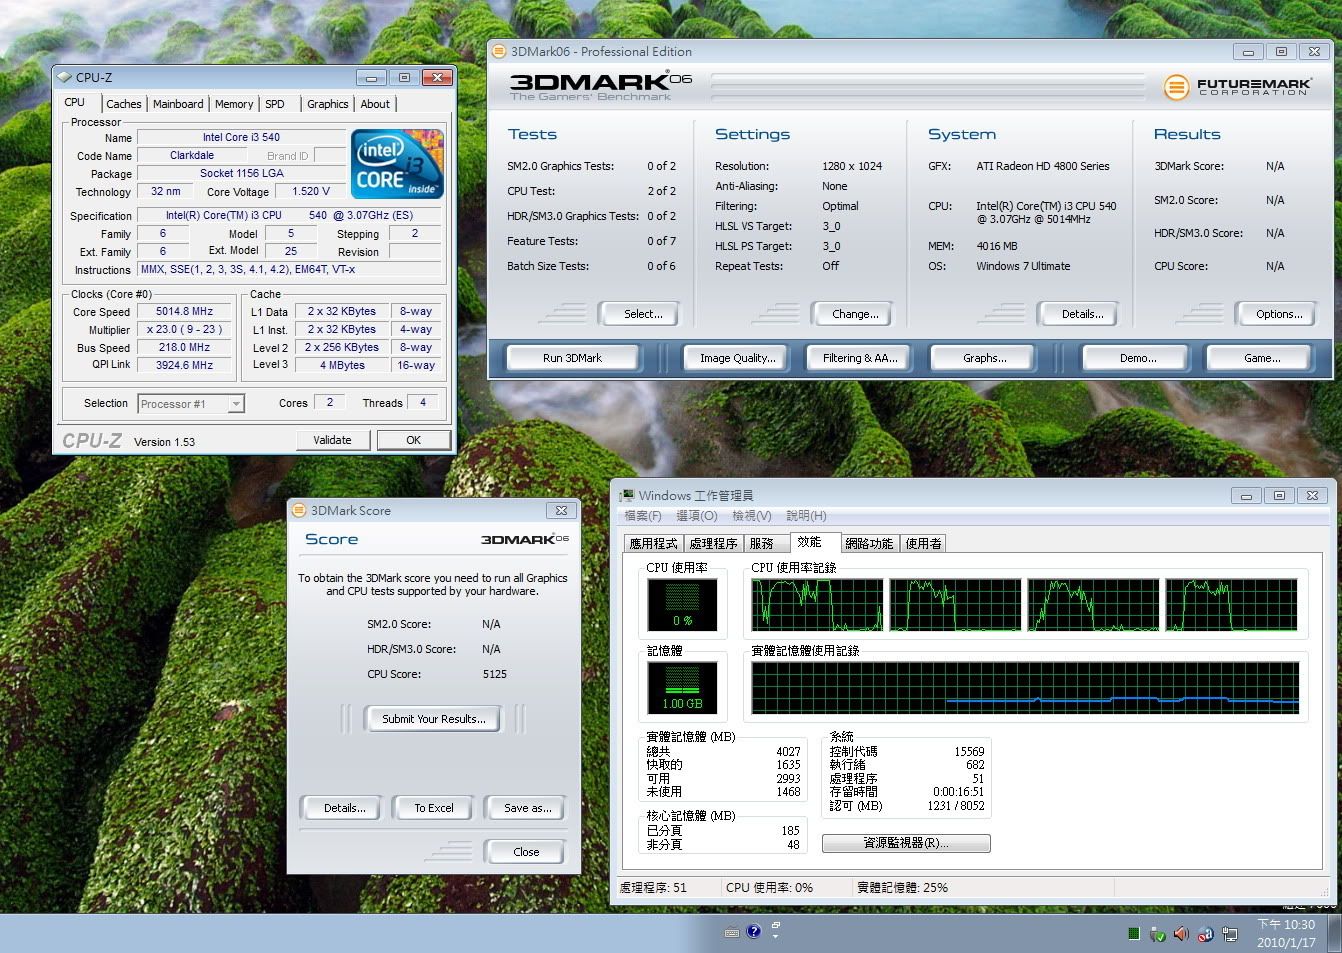
Task: Click Close button in 3DMark Score dialog
Action: tap(526, 852)
